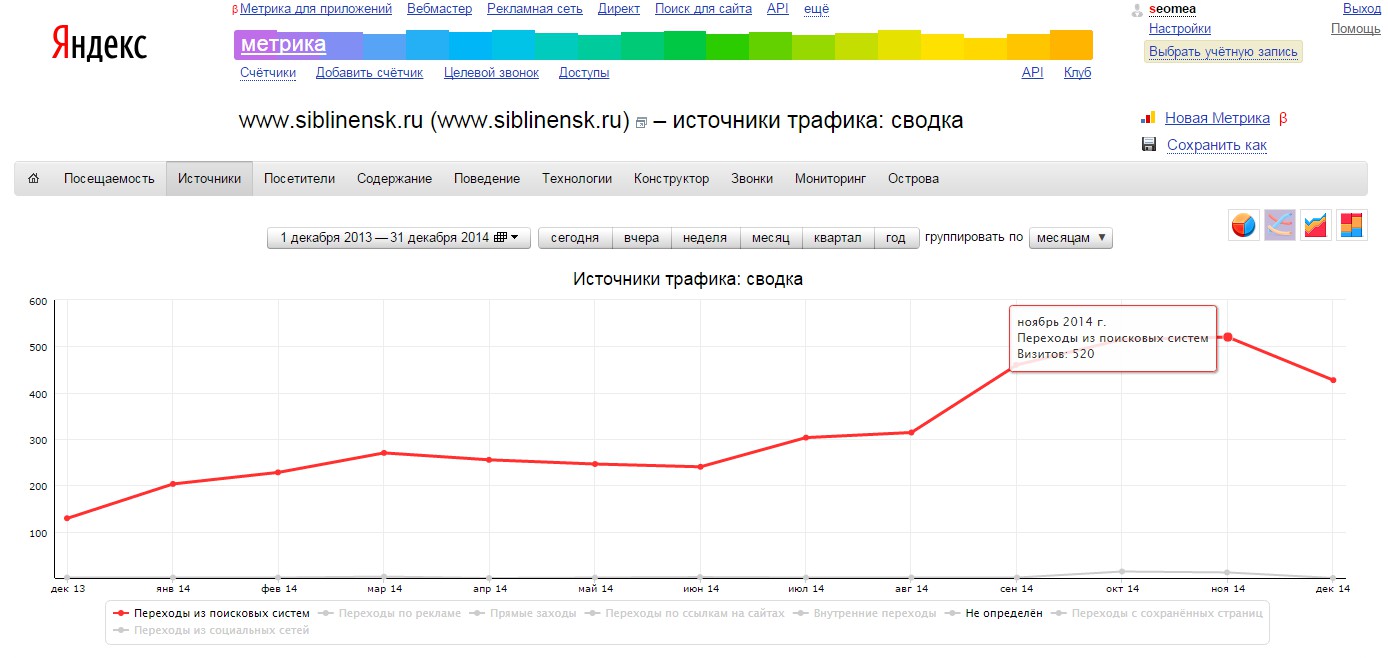Open the Новая Метрика link
The height and width of the screenshot is (658, 1388).
pyautogui.click(x=1217, y=118)
